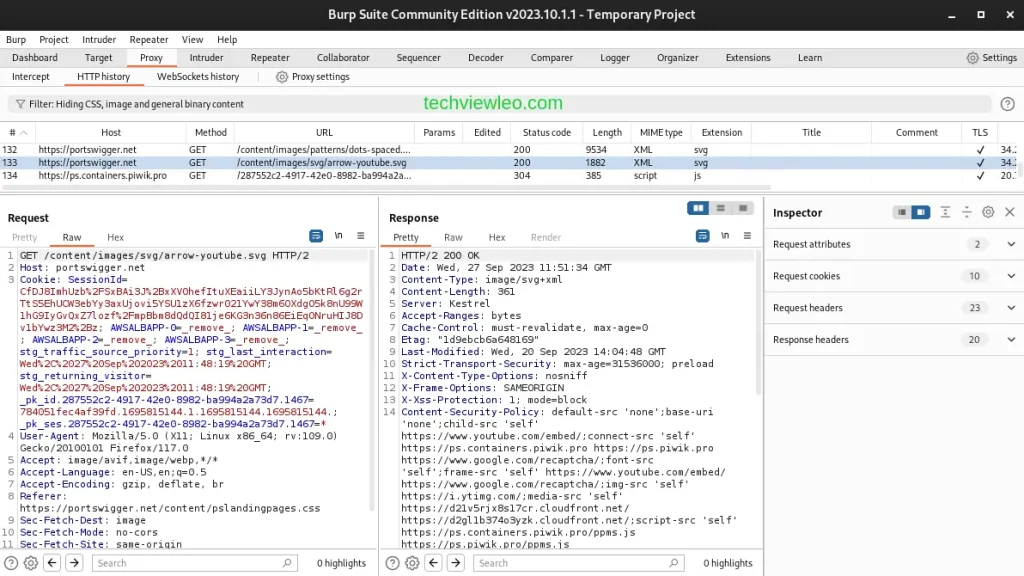Image resolution: width=1024 pixels, height=576 pixels.
Task: Click the filter help question mark icon
Action: tap(1007, 104)
